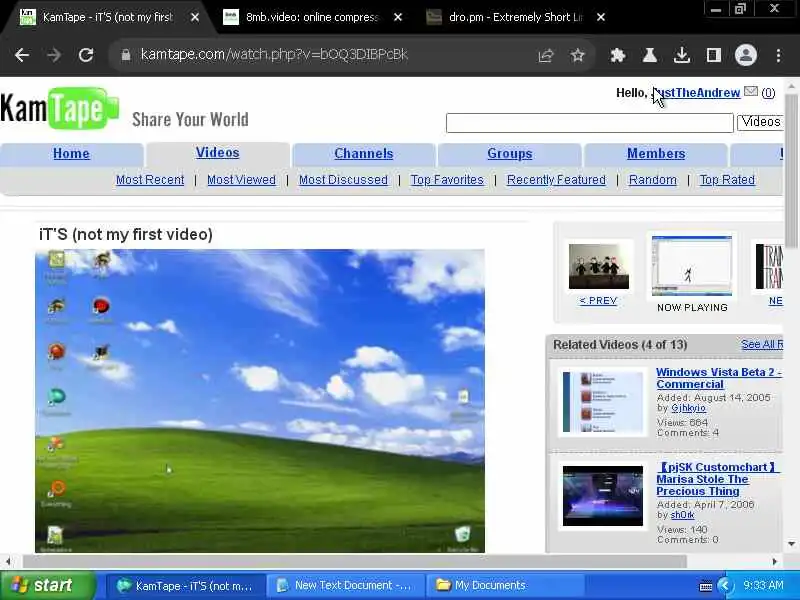Open Windows Vista Beta 2 Commercial link

point(718,378)
